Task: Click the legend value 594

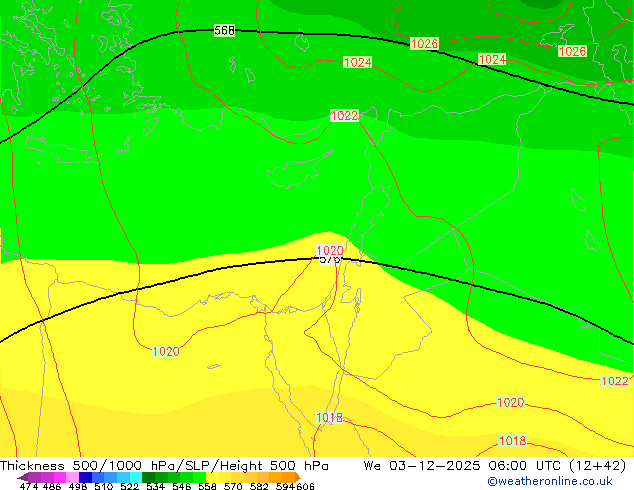Action: (285, 486)
